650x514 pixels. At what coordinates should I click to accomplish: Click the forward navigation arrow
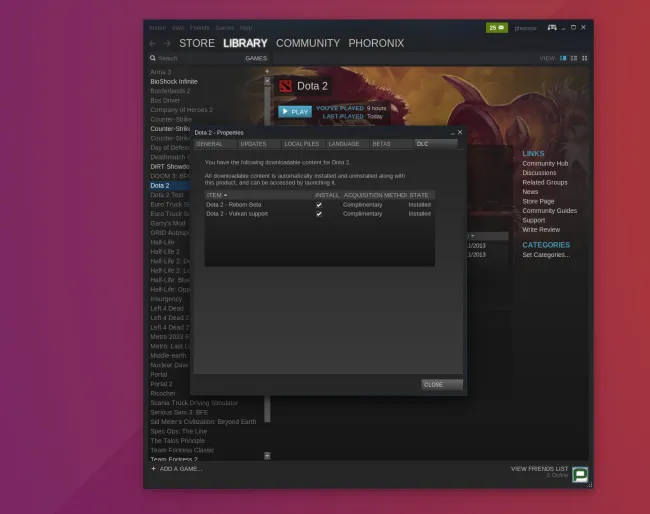167,44
